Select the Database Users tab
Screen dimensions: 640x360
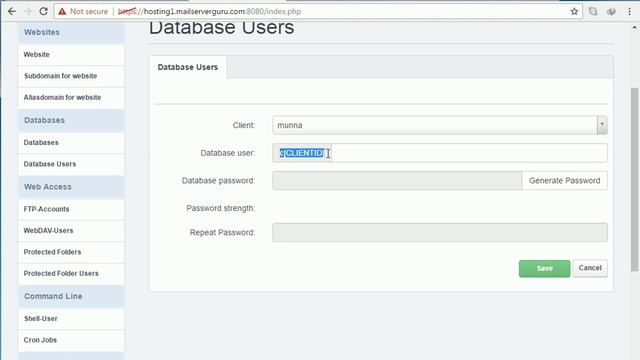click(x=188, y=67)
